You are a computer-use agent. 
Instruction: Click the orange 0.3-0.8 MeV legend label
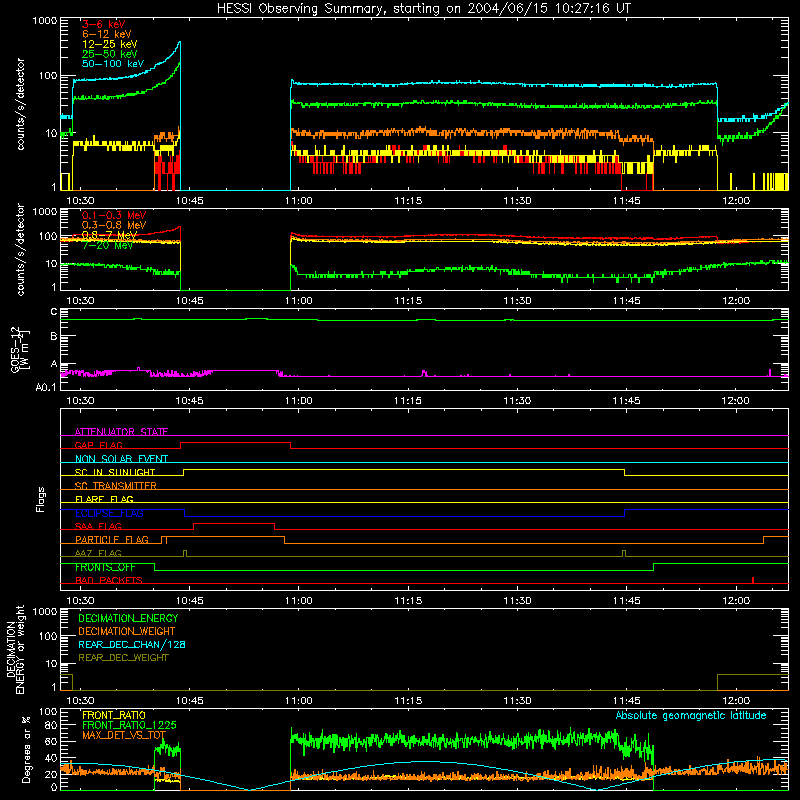coord(114,225)
